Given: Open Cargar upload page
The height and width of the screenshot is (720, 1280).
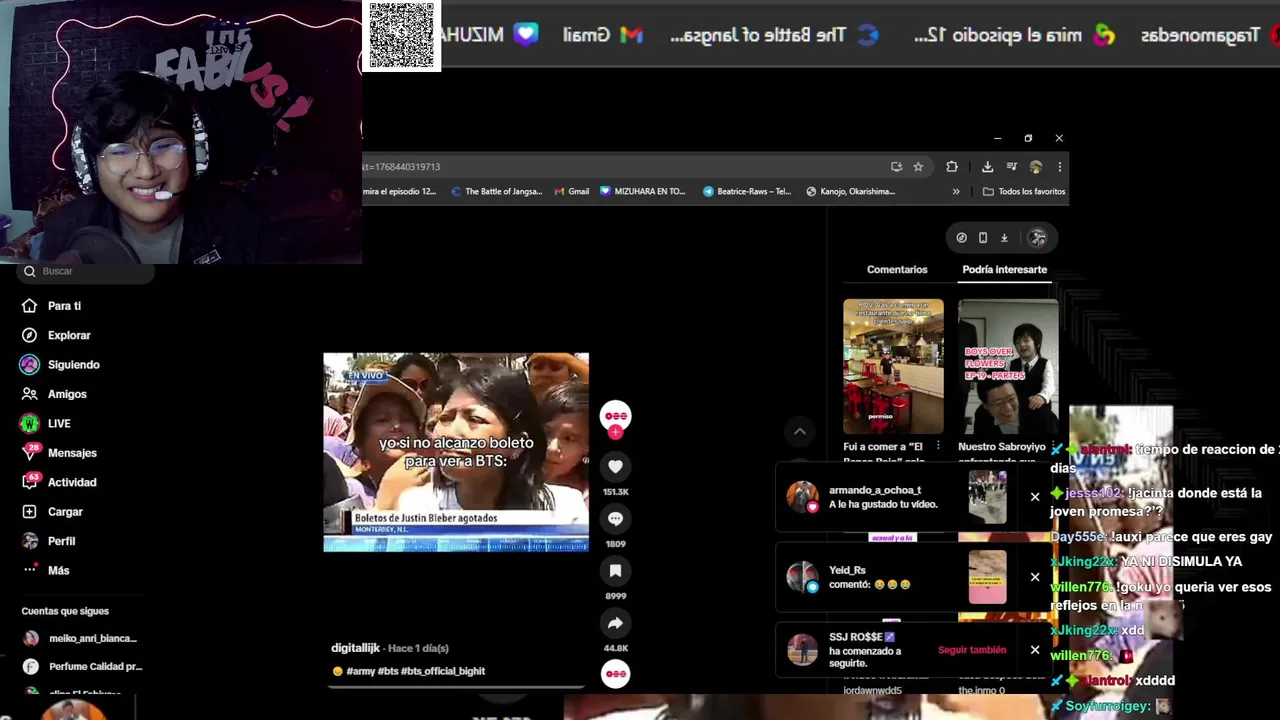Looking at the screenshot, I should click(x=65, y=512).
